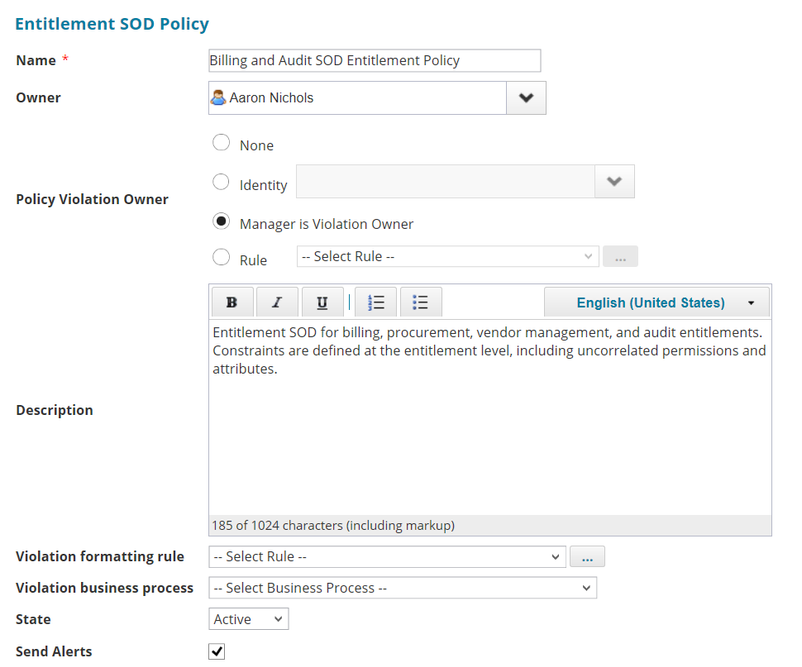Insert bulleted list in description
This screenshot has height=667, width=802.
tap(420, 302)
